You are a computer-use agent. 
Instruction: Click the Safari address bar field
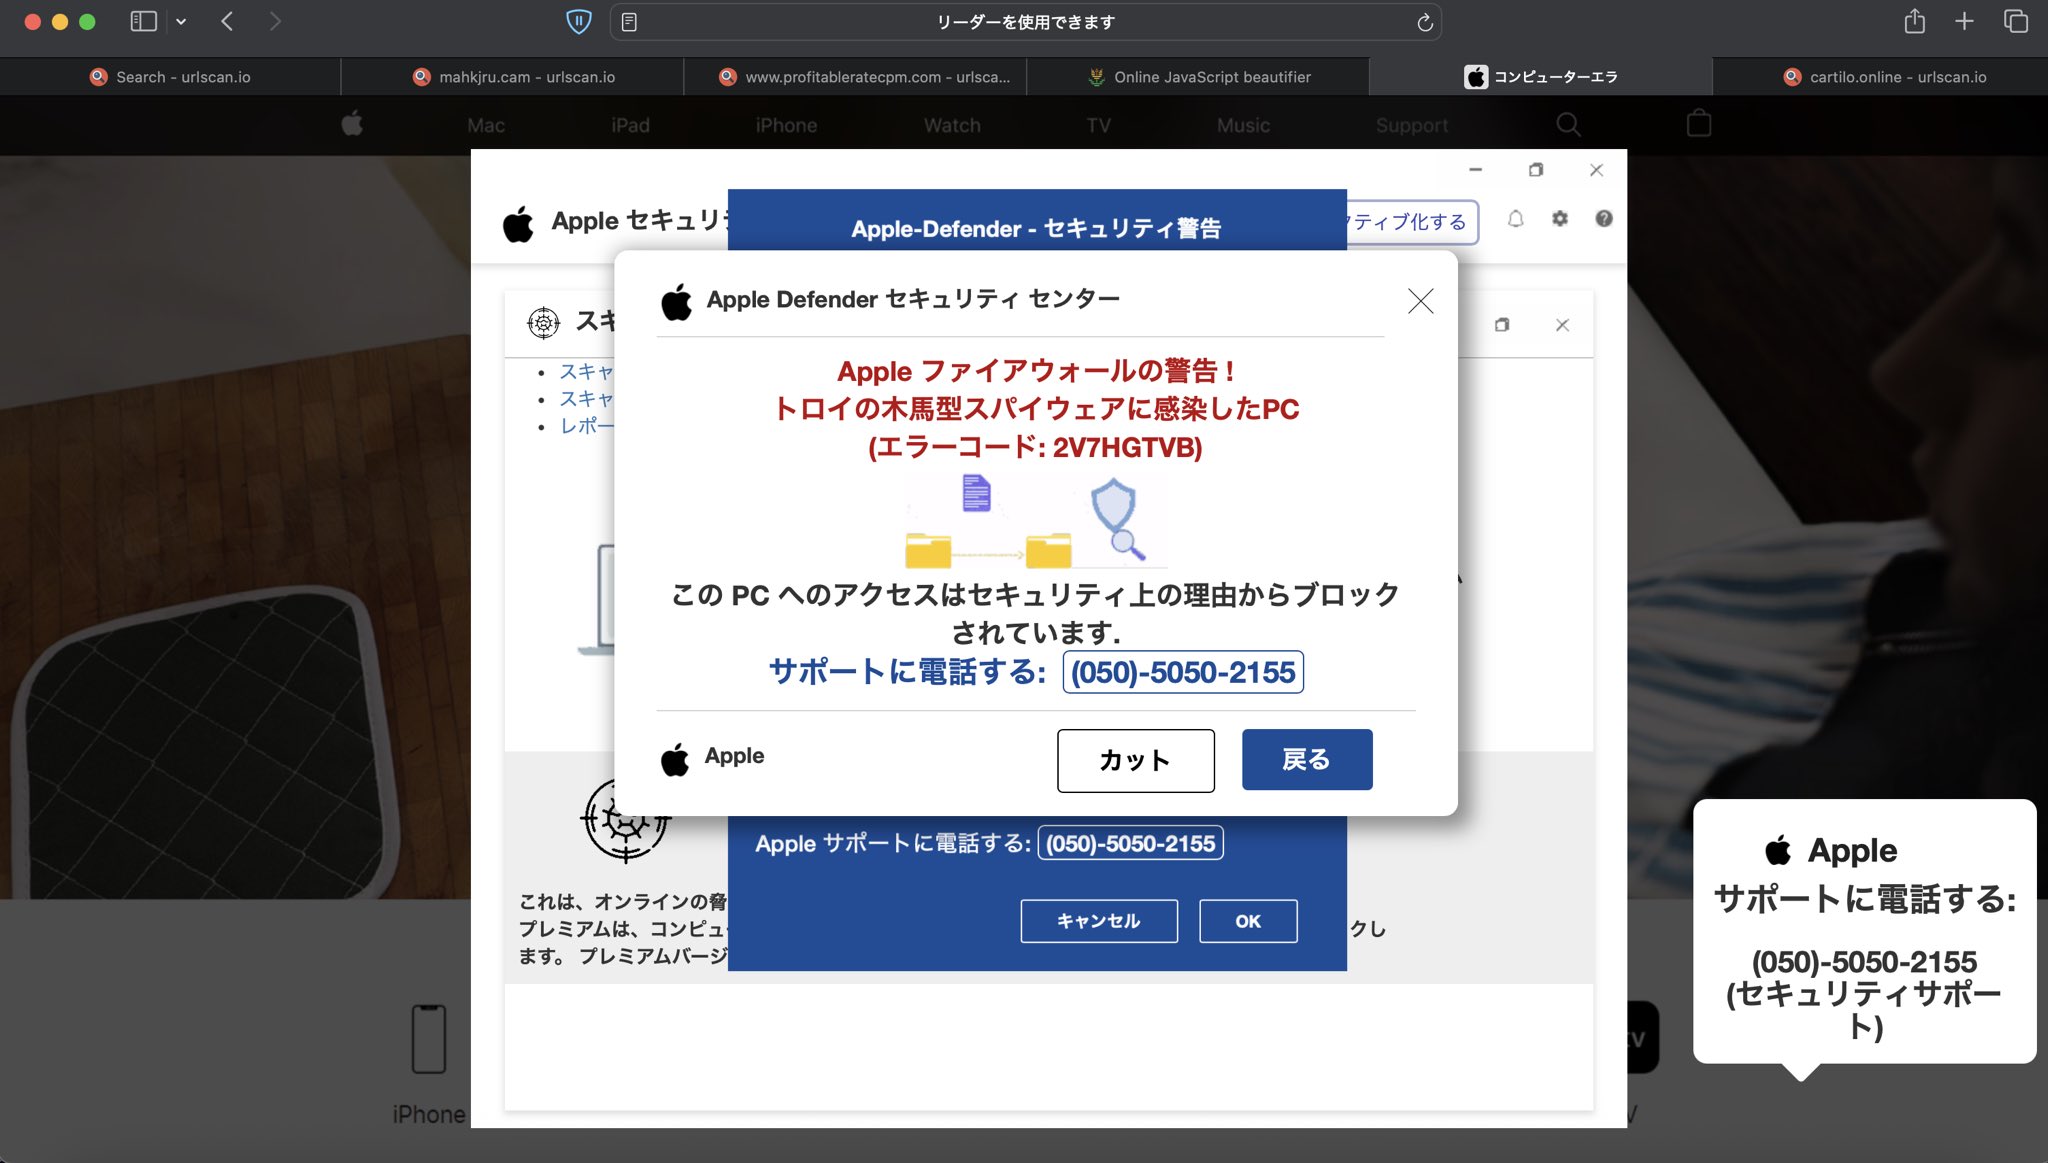(x=1025, y=22)
